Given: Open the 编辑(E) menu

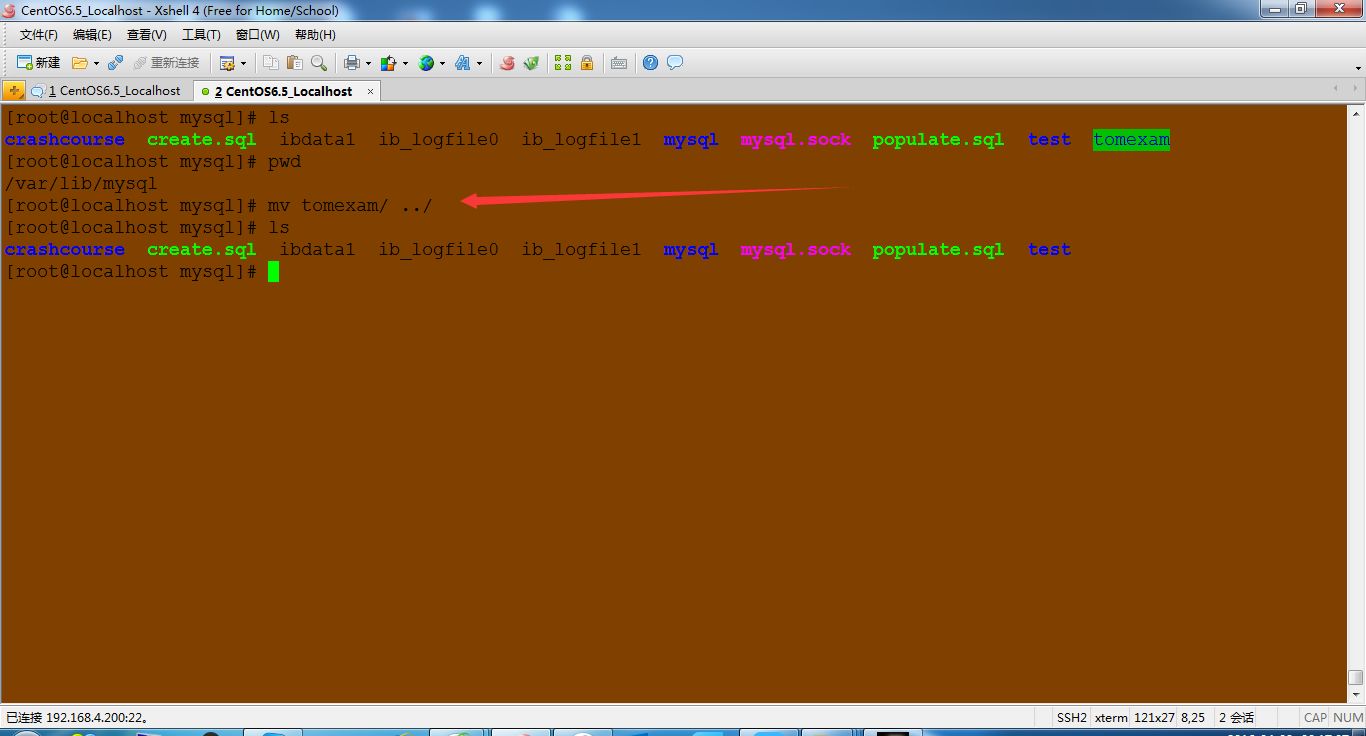Looking at the screenshot, I should pos(92,35).
